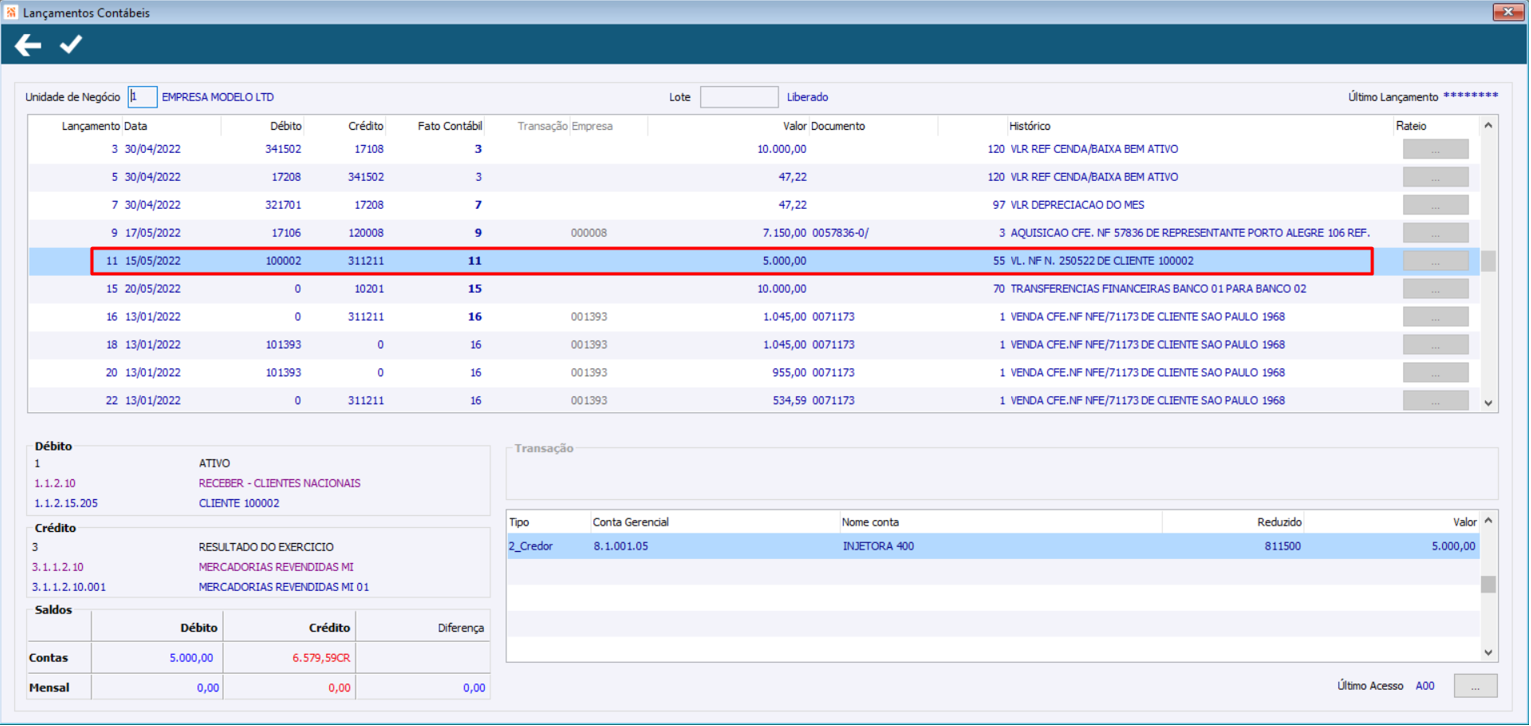Viewport: 1531px width, 726px height.
Task: Open Rateio button for entry 9
Action: pyautogui.click(x=1435, y=234)
